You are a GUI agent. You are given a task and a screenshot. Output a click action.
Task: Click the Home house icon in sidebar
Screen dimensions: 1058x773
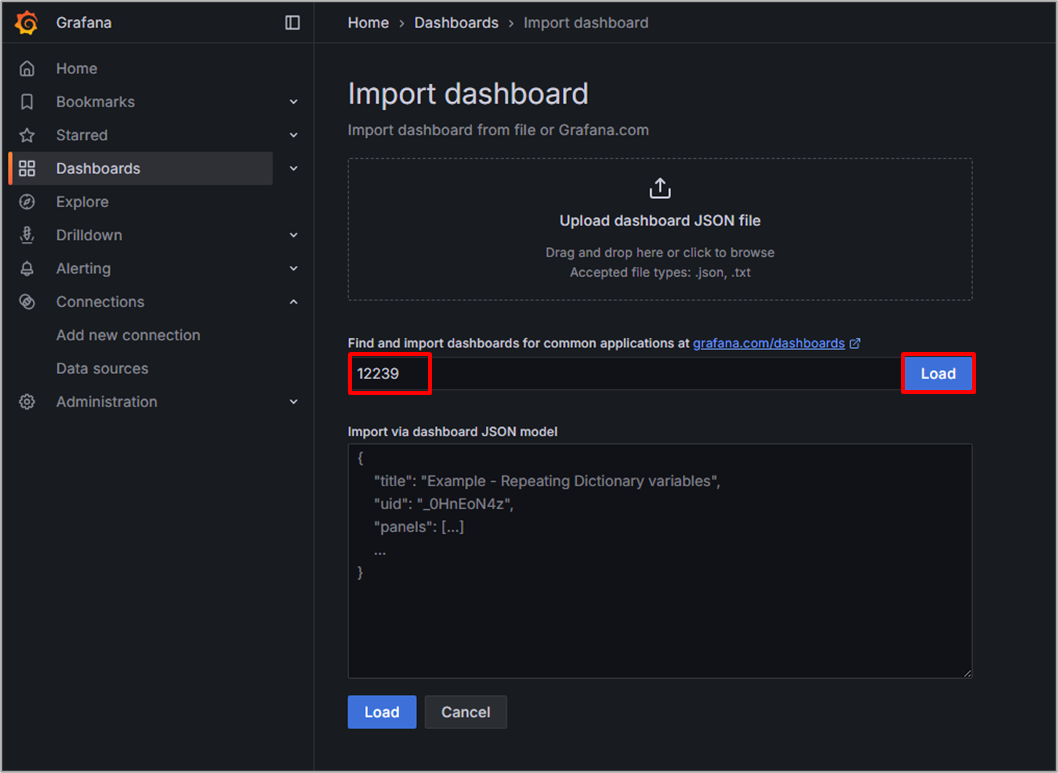pos(27,69)
